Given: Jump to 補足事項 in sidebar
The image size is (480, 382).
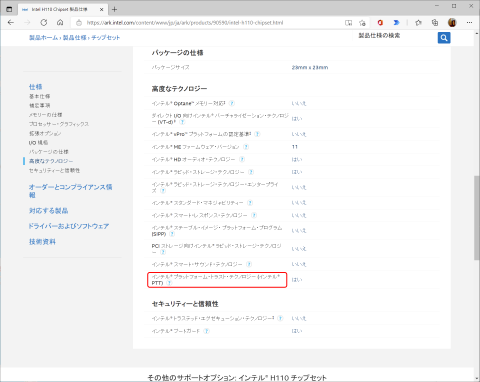Looking at the screenshot, I should click(39, 106).
